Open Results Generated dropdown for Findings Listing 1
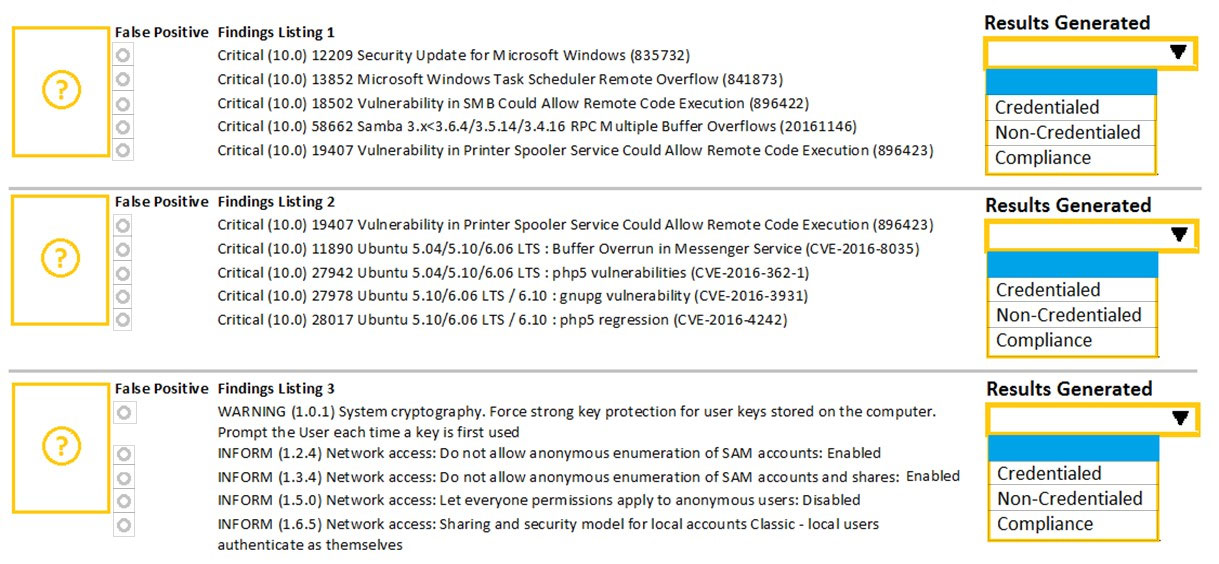Image resolution: width=1219 pixels, height=564 pixels. coord(1090,52)
